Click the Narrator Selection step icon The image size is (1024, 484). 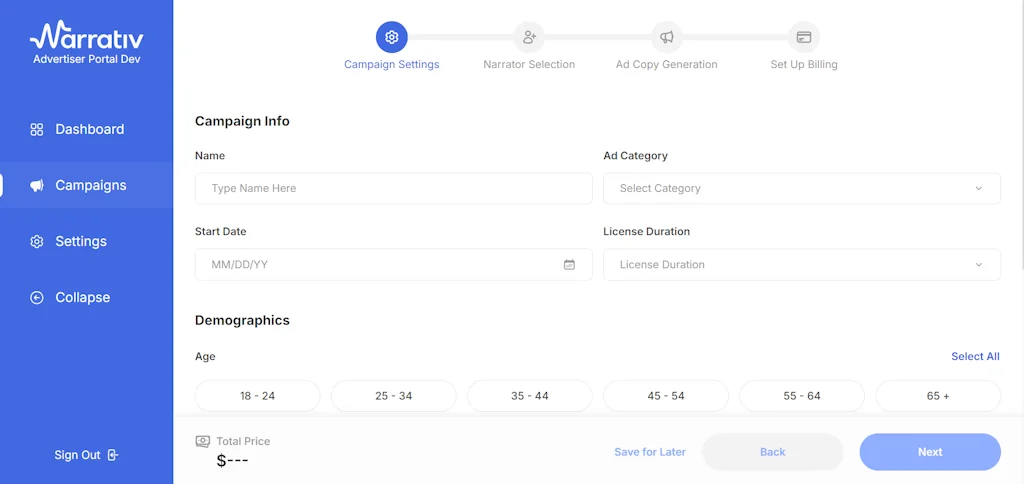pyautogui.click(x=529, y=37)
